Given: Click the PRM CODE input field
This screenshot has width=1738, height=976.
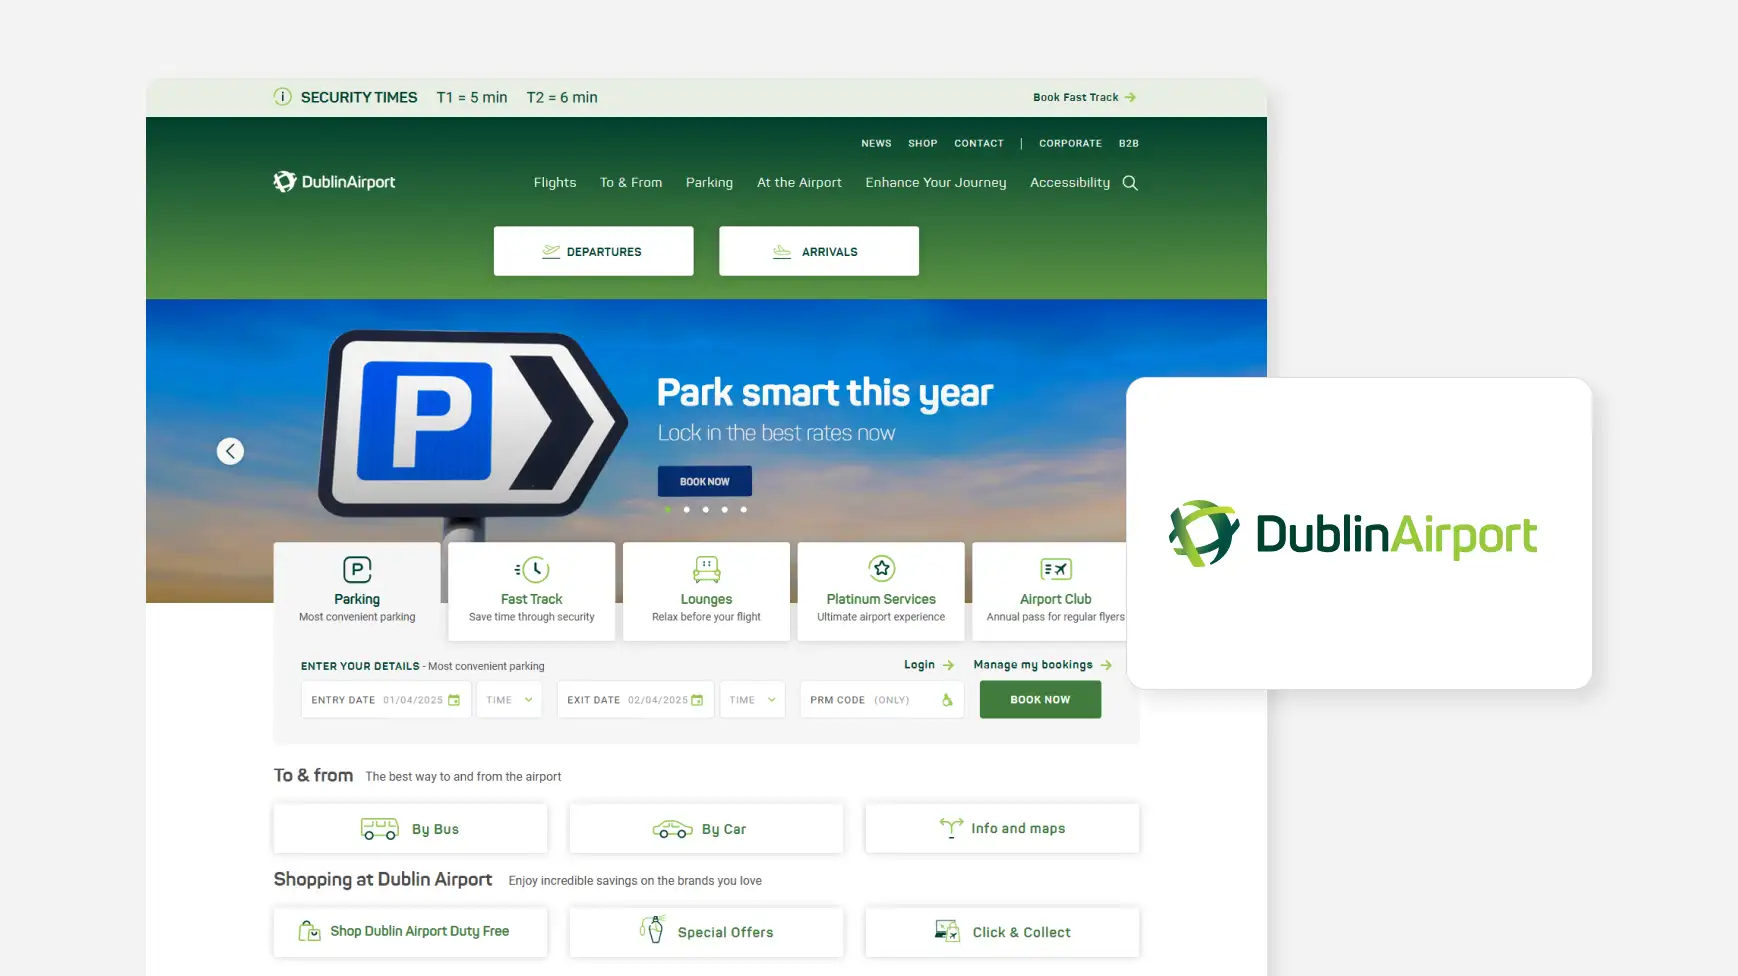Looking at the screenshot, I should point(881,700).
